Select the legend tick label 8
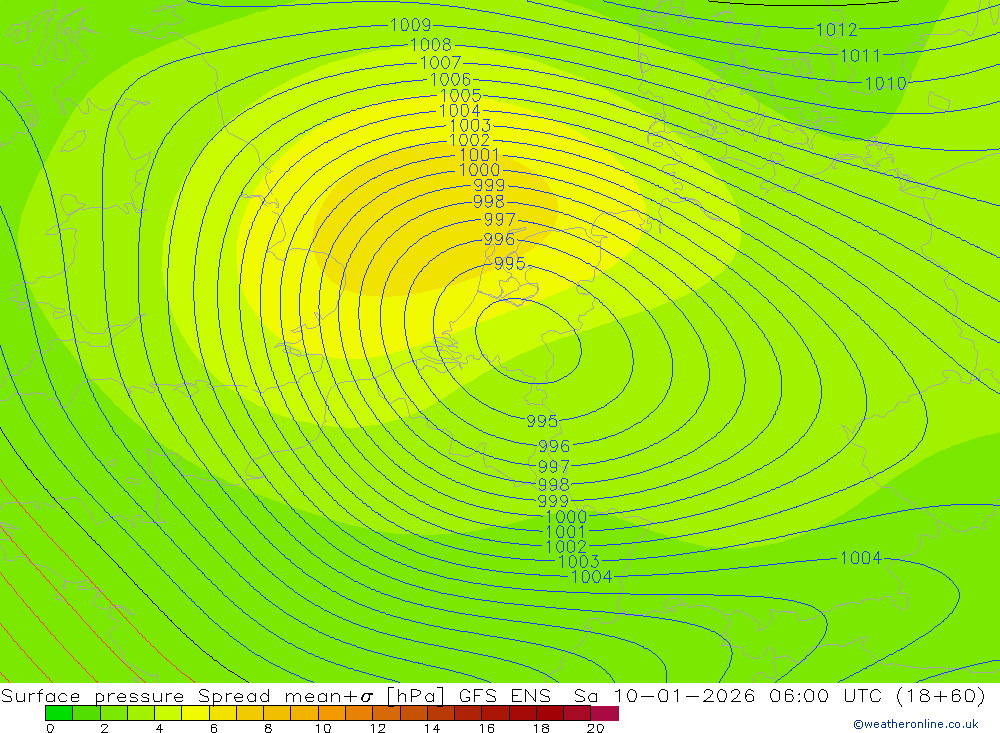The width and height of the screenshot is (1000, 733). [268, 728]
